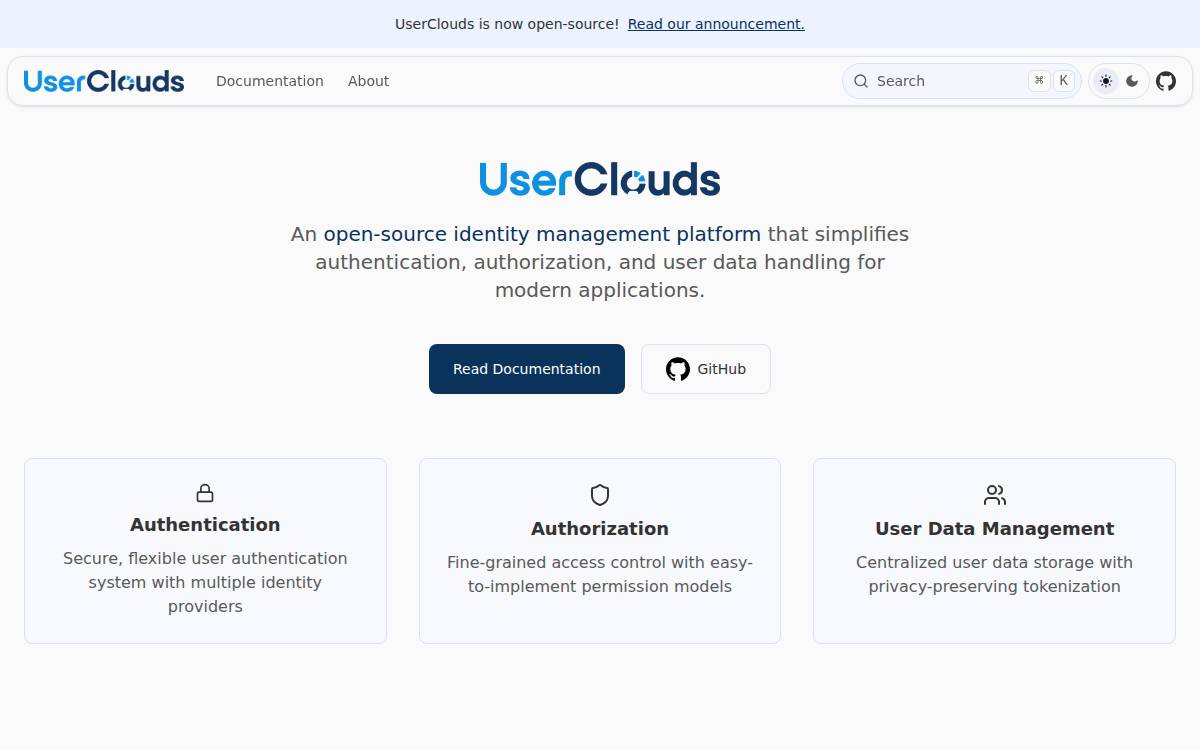Click the Authorization card description text
The height and width of the screenshot is (750, 1200).
[600, 574]
